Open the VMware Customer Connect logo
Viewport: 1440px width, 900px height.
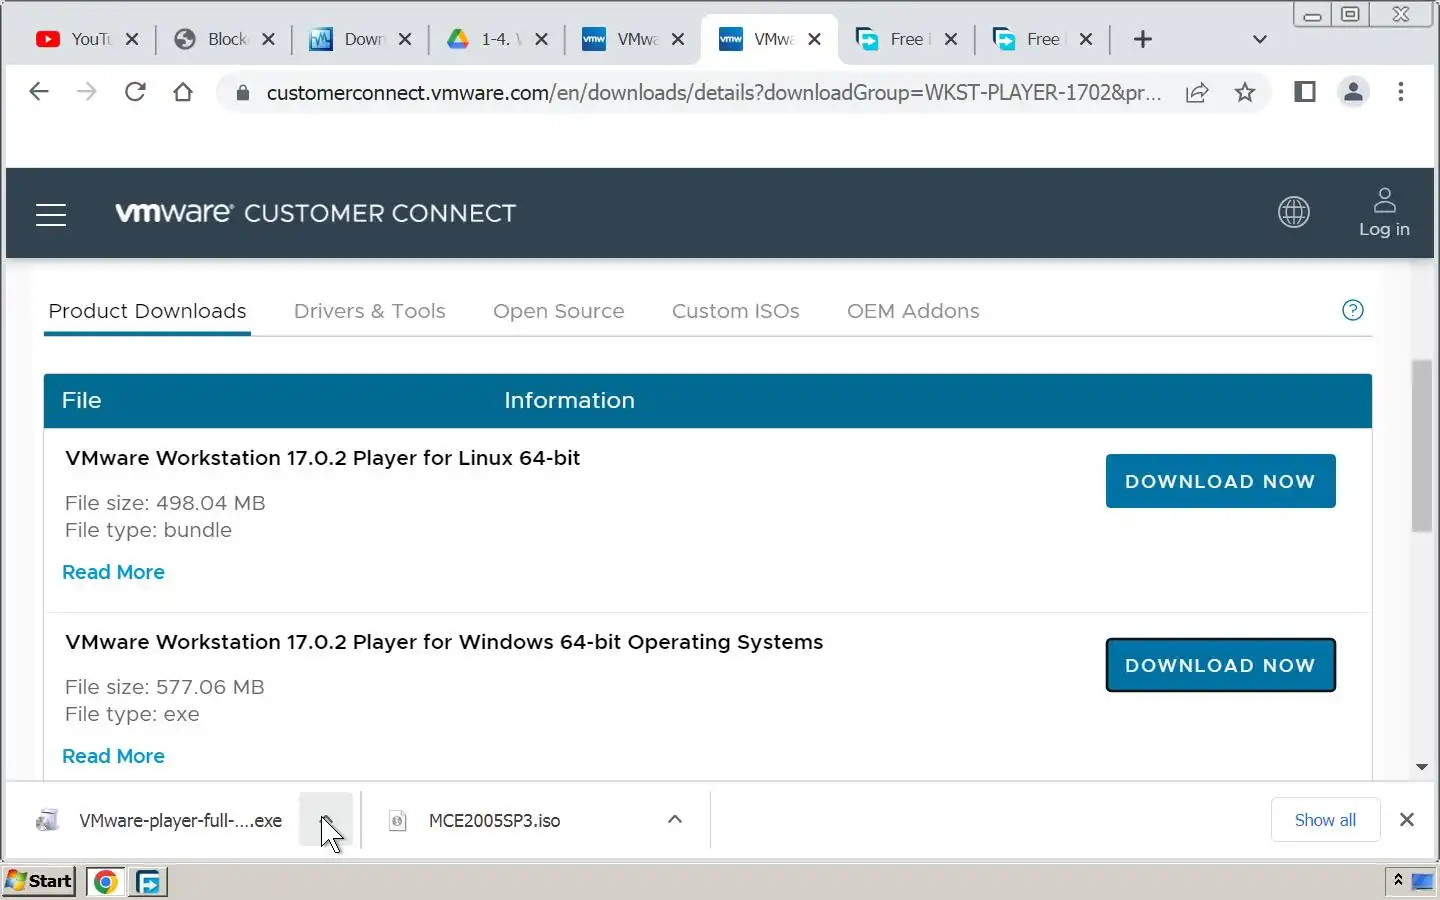click(x=315, y=213)
